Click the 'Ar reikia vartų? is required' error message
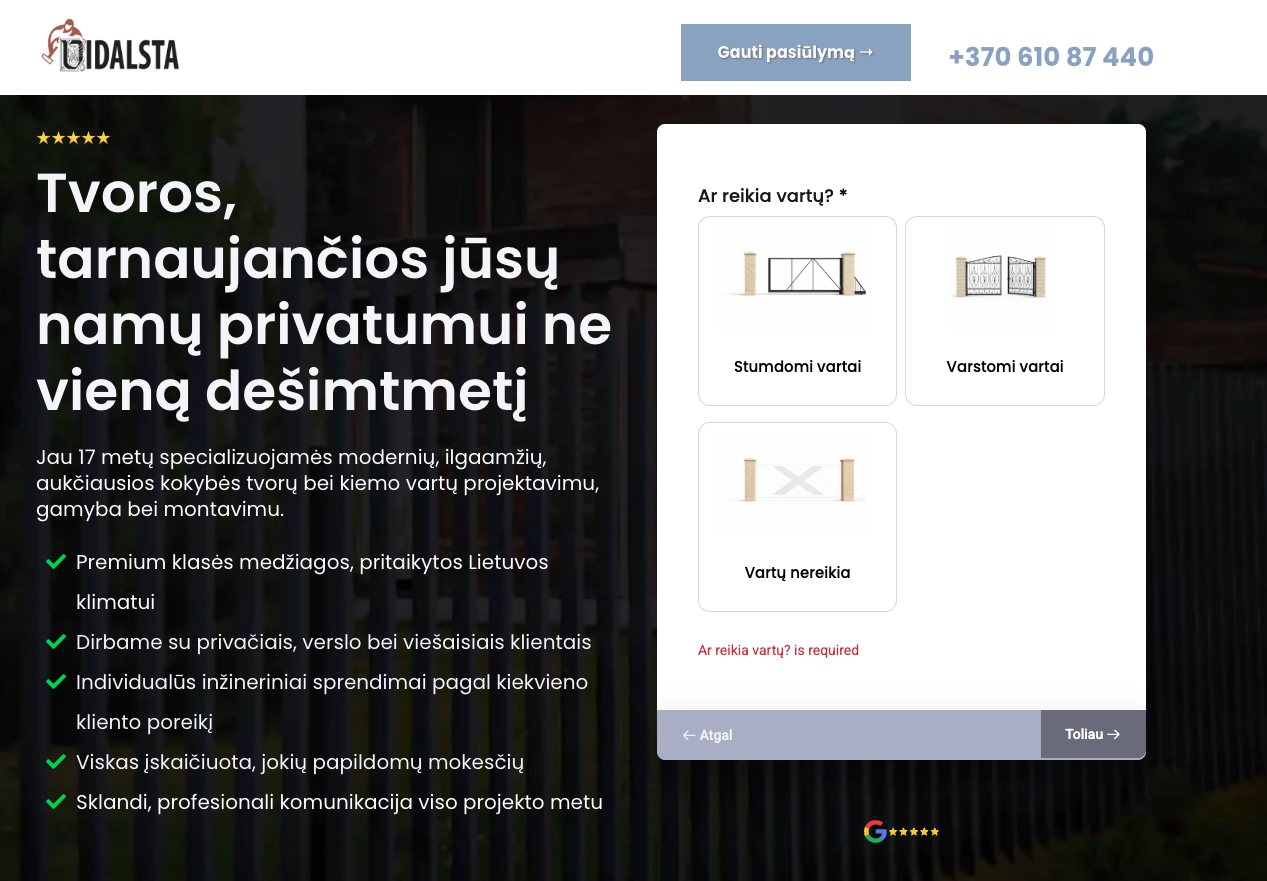The image size is (1267, 881). coord(778,650)
